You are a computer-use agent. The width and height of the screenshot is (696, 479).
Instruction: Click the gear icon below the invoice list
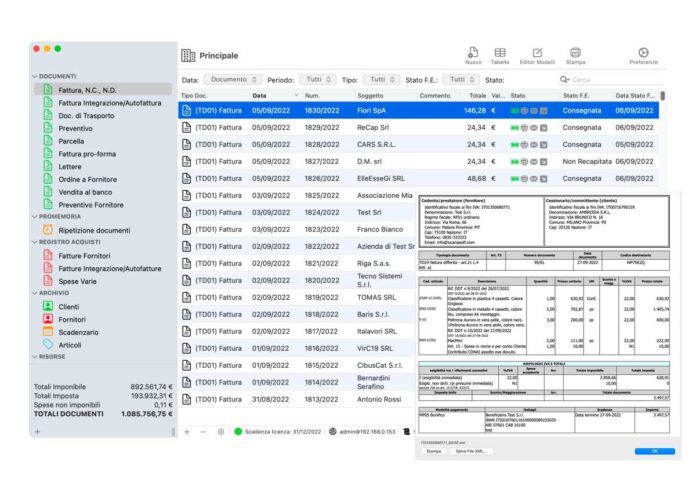point(221,431)
